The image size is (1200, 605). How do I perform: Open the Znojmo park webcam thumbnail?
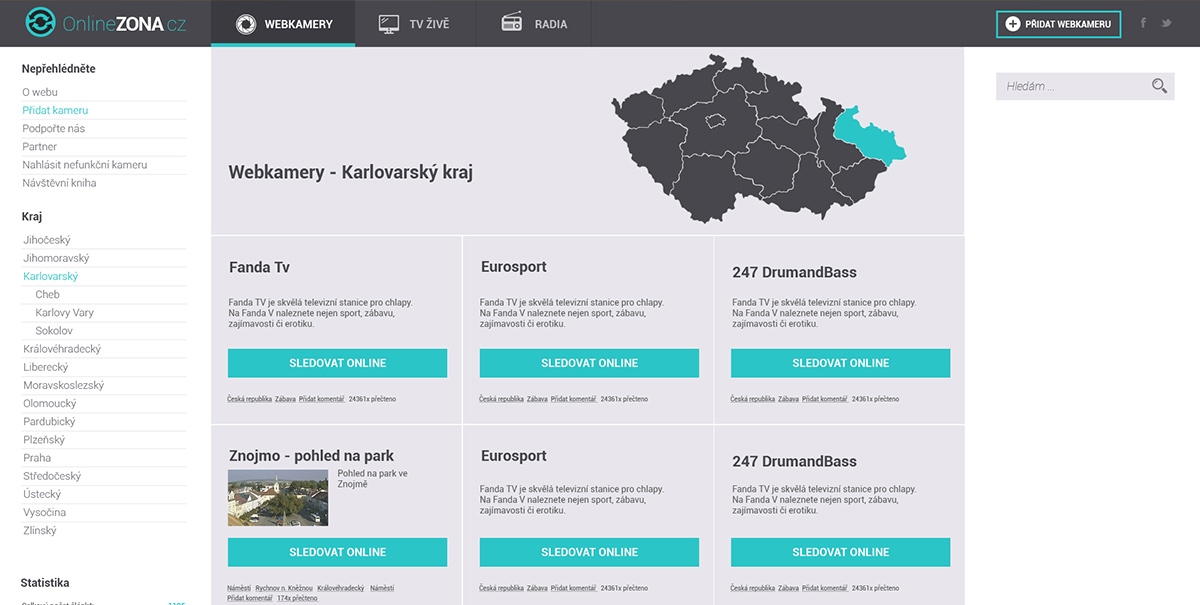tap(278, 497)
